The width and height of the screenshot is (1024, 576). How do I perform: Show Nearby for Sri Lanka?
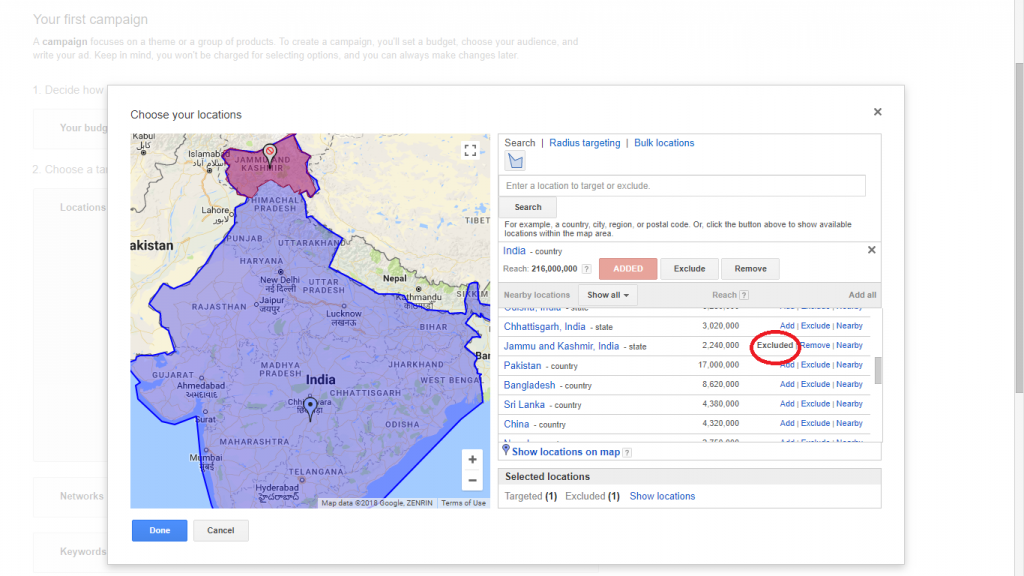pos(849,404)
